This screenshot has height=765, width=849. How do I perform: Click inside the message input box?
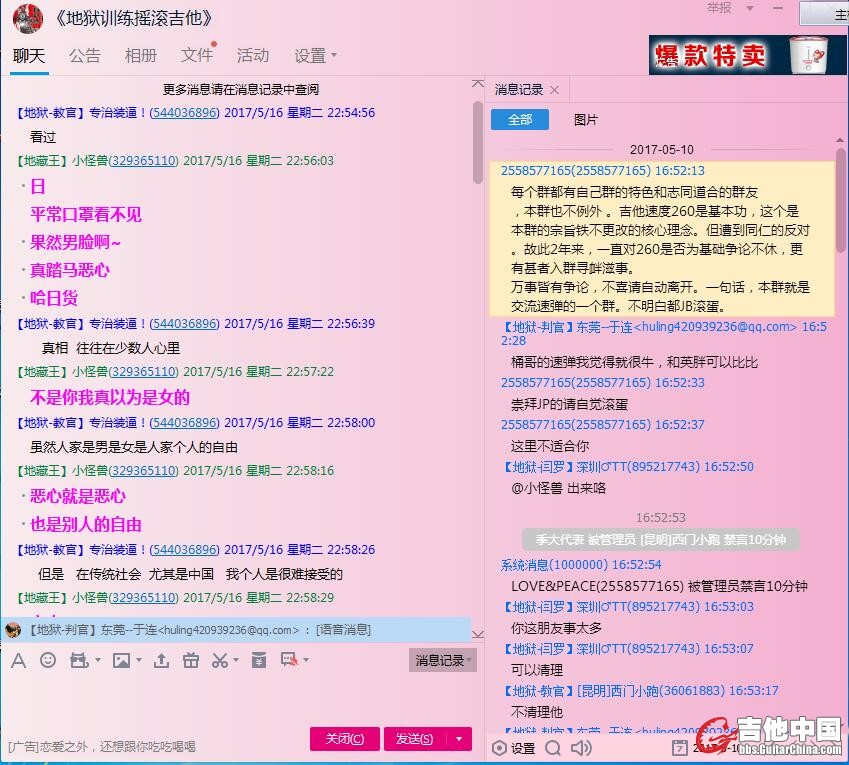(x=238, y=698)
